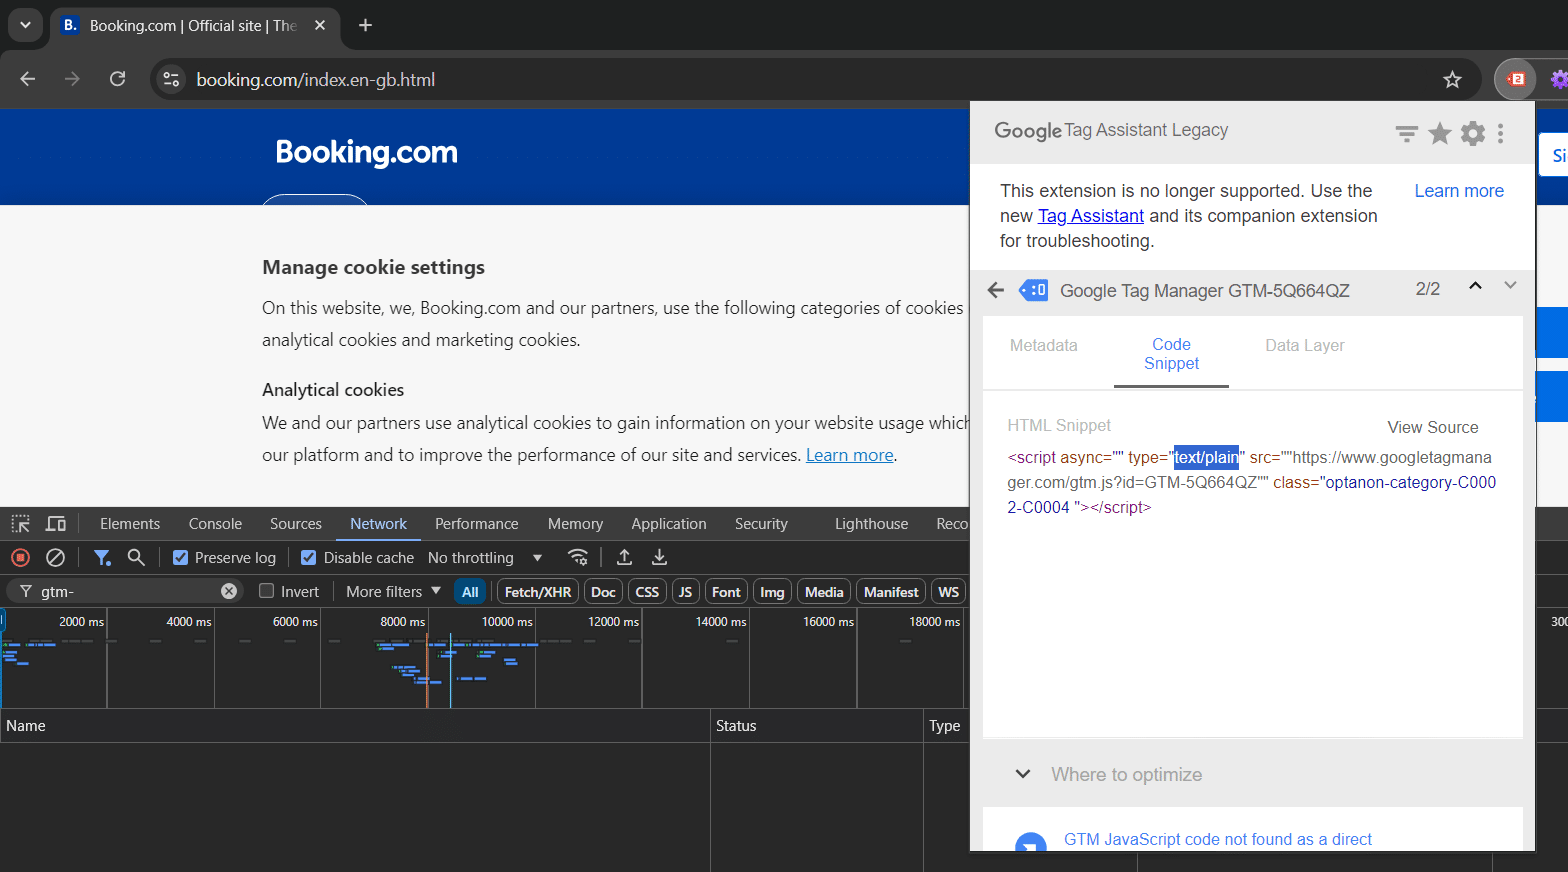
Task: Go back to the previous page
Action: click(28, 79)
